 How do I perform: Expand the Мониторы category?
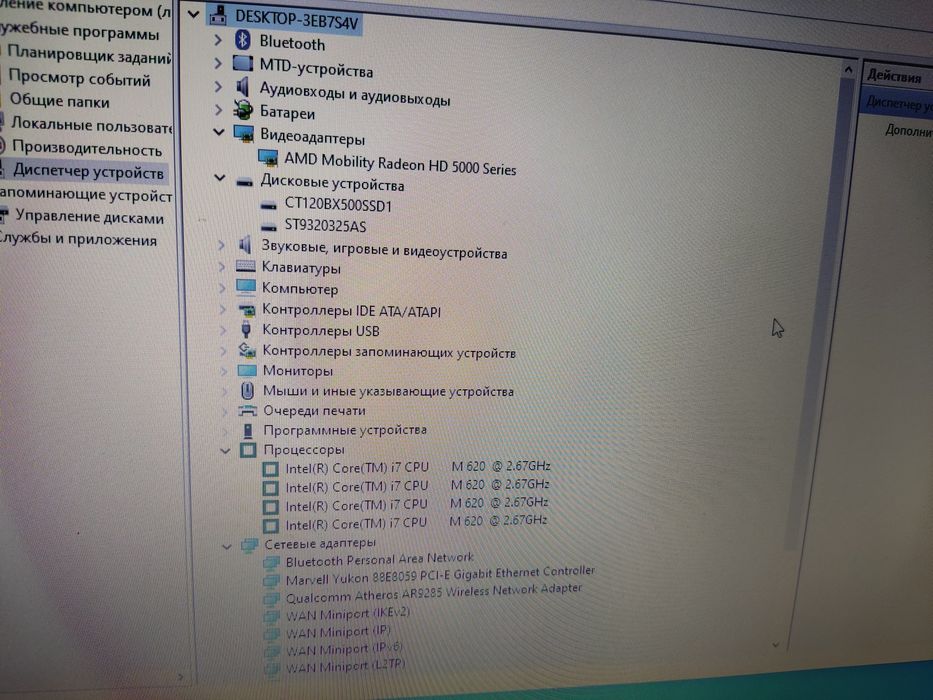tap(224, 370)
